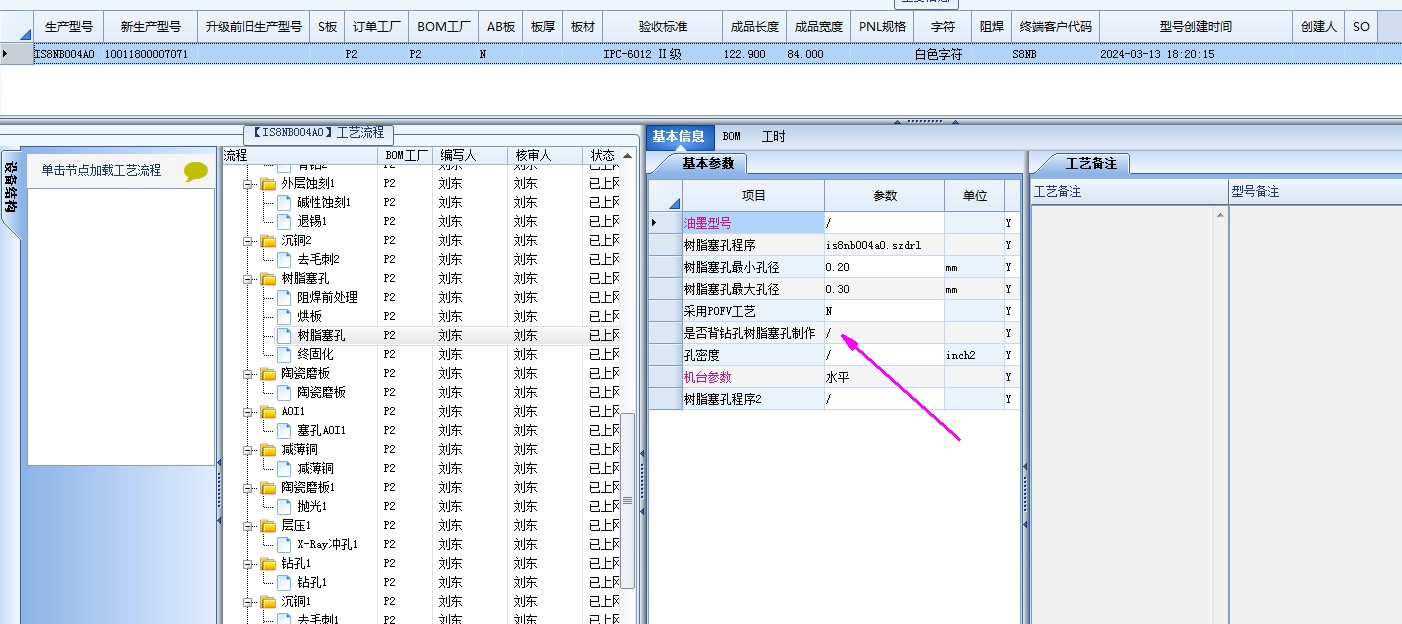Click document icon of 碱性蚀刻1
This screenshot has height=624, width=1402.
284,202
